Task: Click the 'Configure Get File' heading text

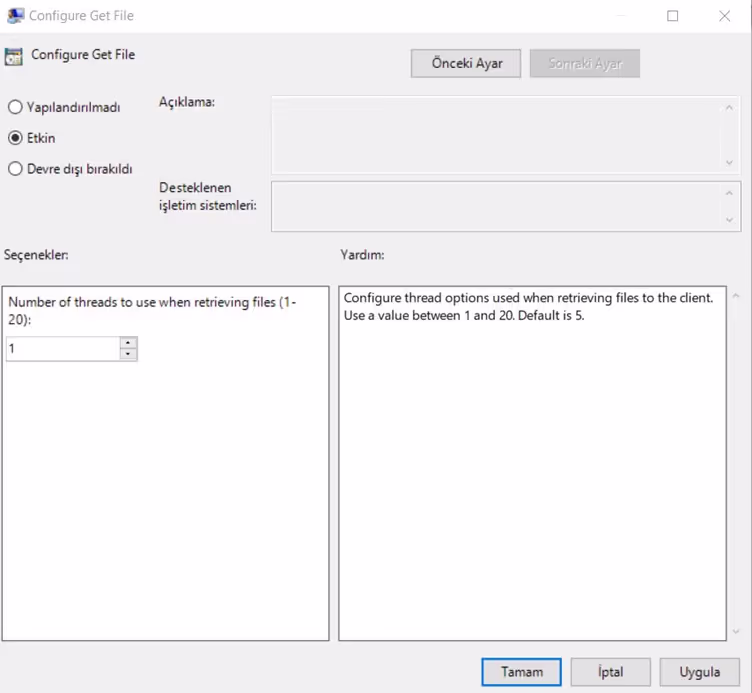Action: pyautogui.click(x=83, y=55)
